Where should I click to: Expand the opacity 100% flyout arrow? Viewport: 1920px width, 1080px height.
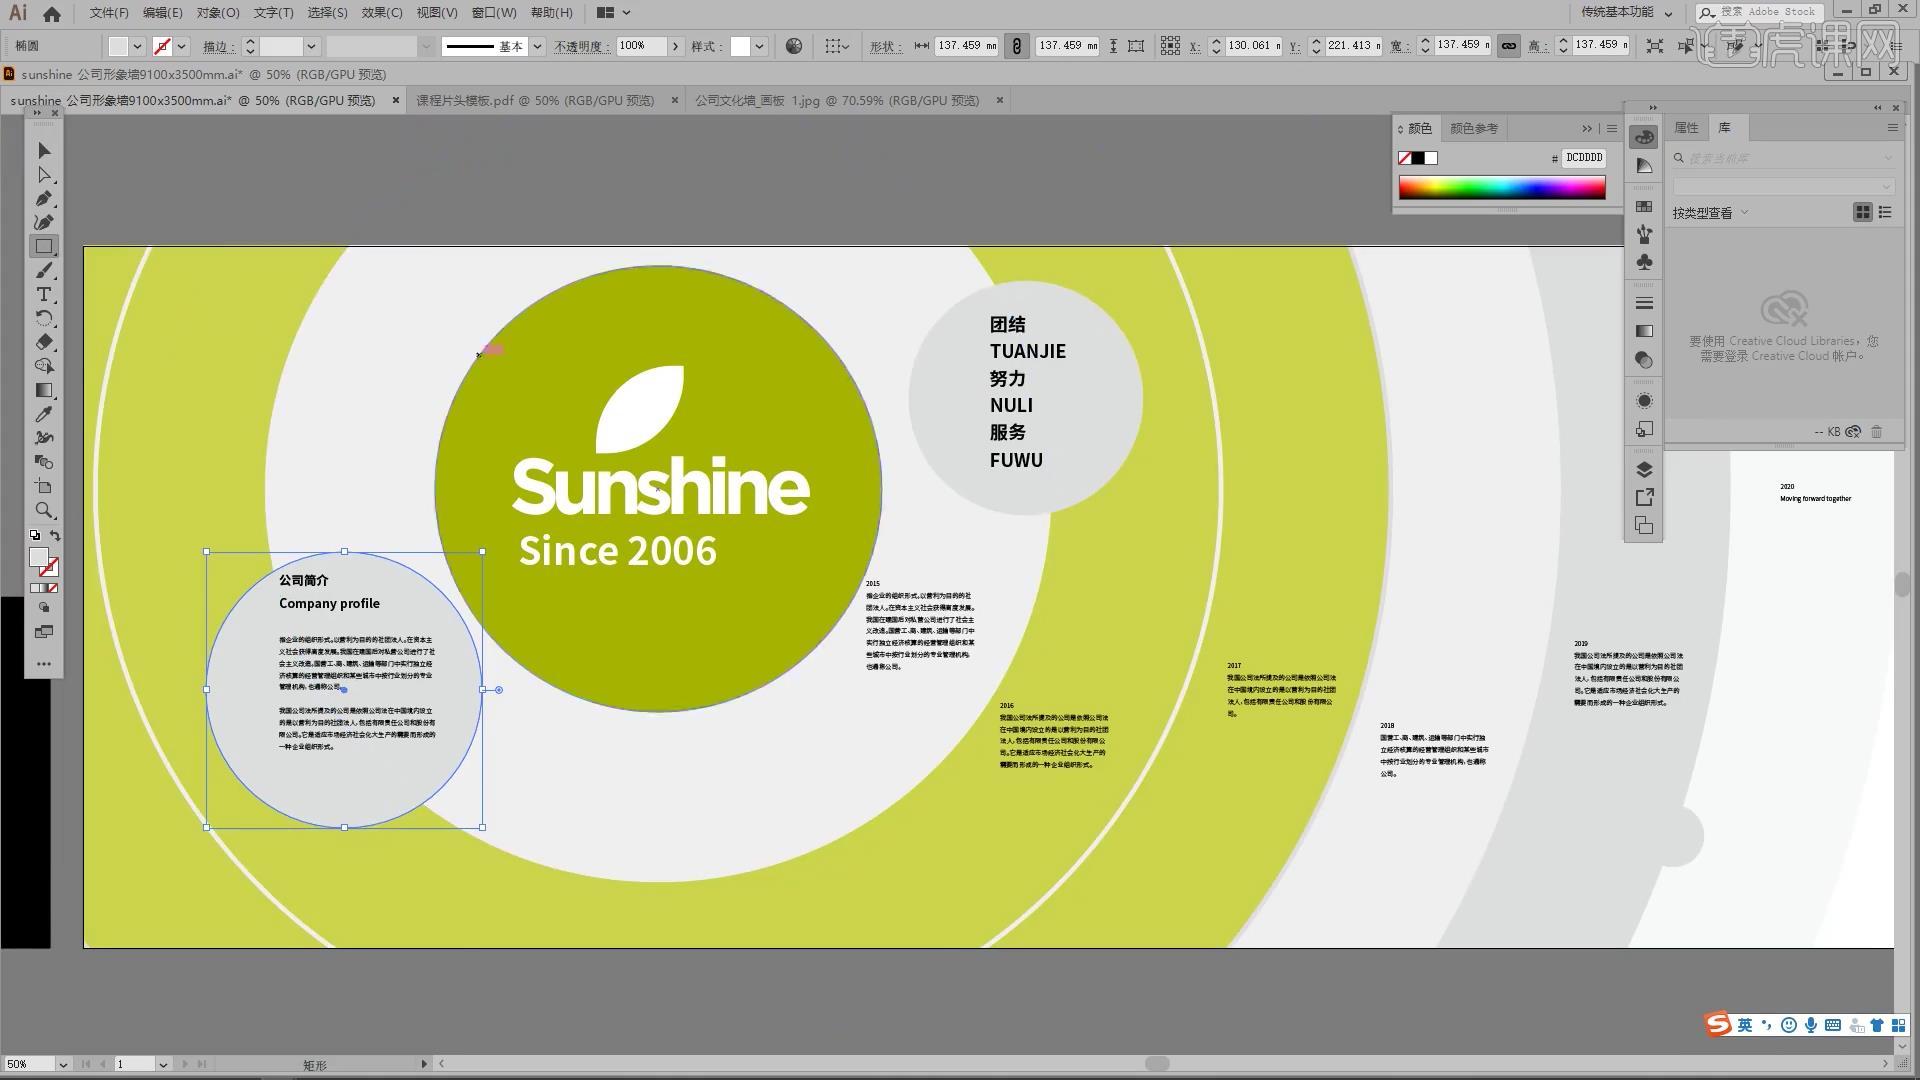click(x=676, y=46)
